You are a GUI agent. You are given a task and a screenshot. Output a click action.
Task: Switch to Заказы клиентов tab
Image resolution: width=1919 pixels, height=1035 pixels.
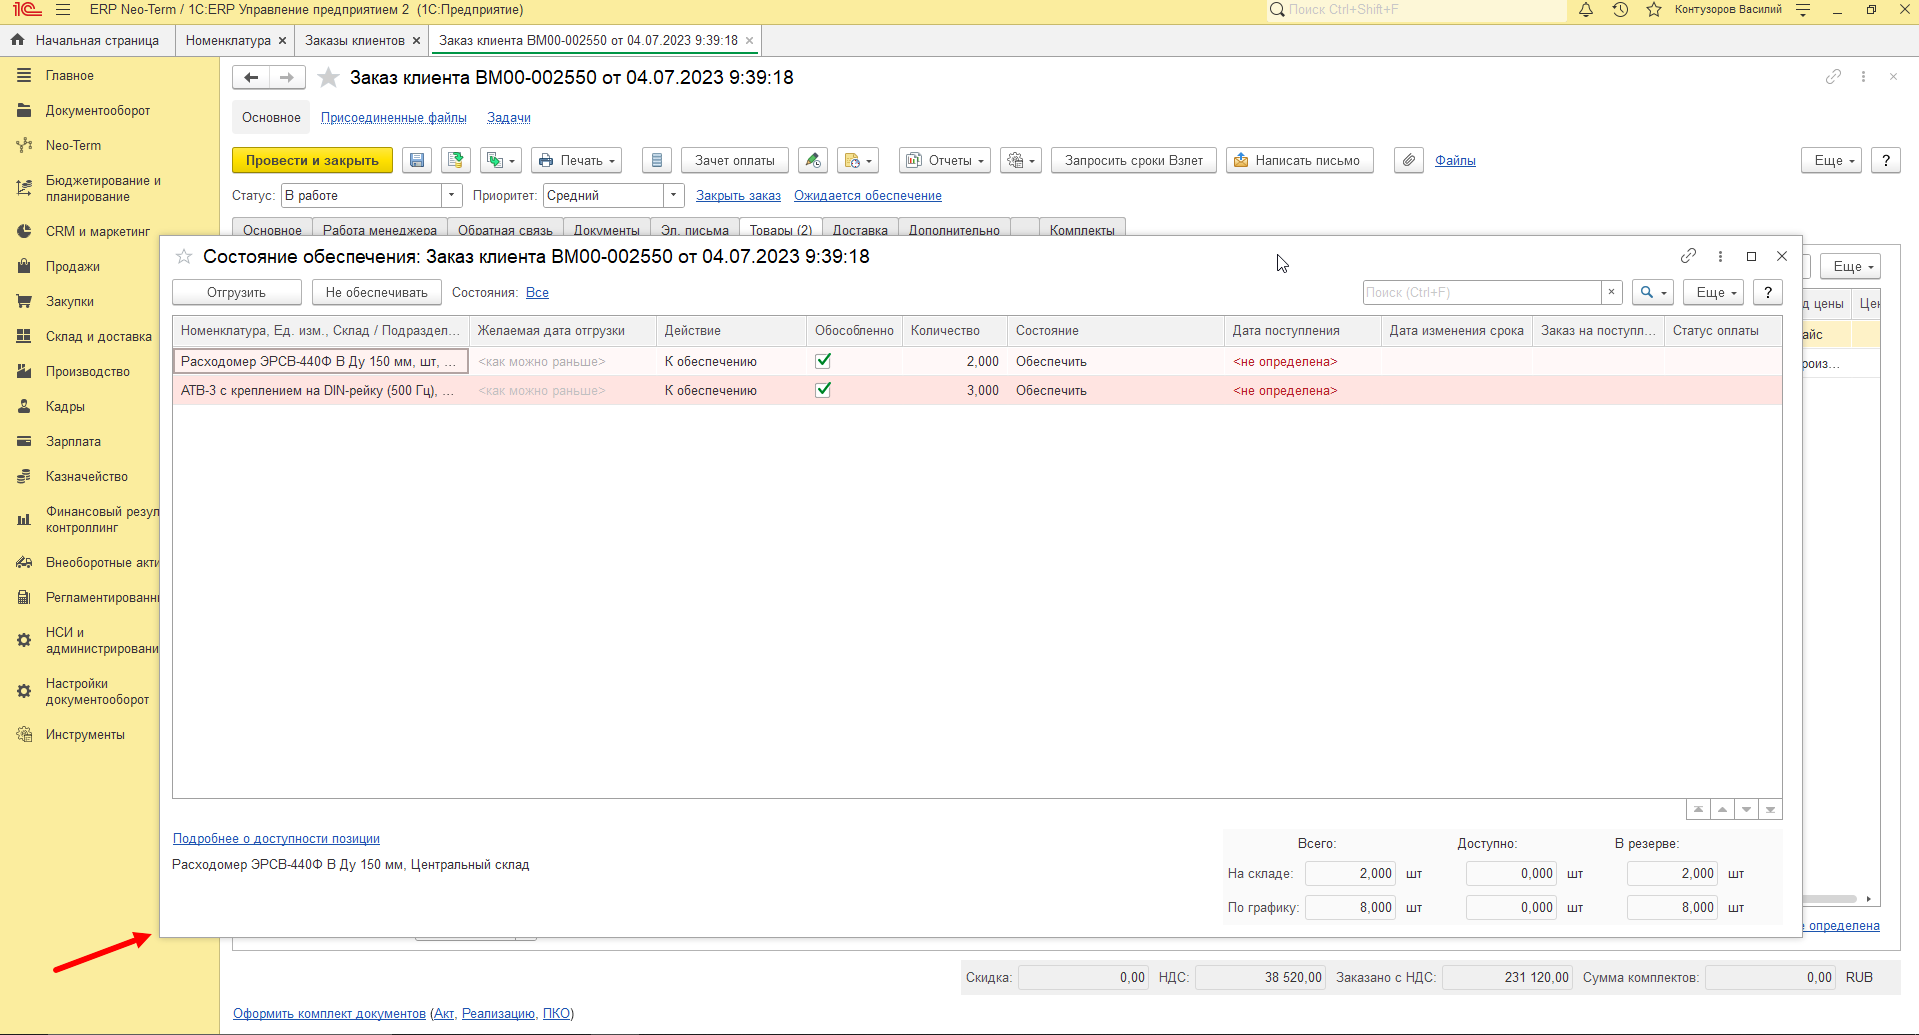tap(354, 40)
